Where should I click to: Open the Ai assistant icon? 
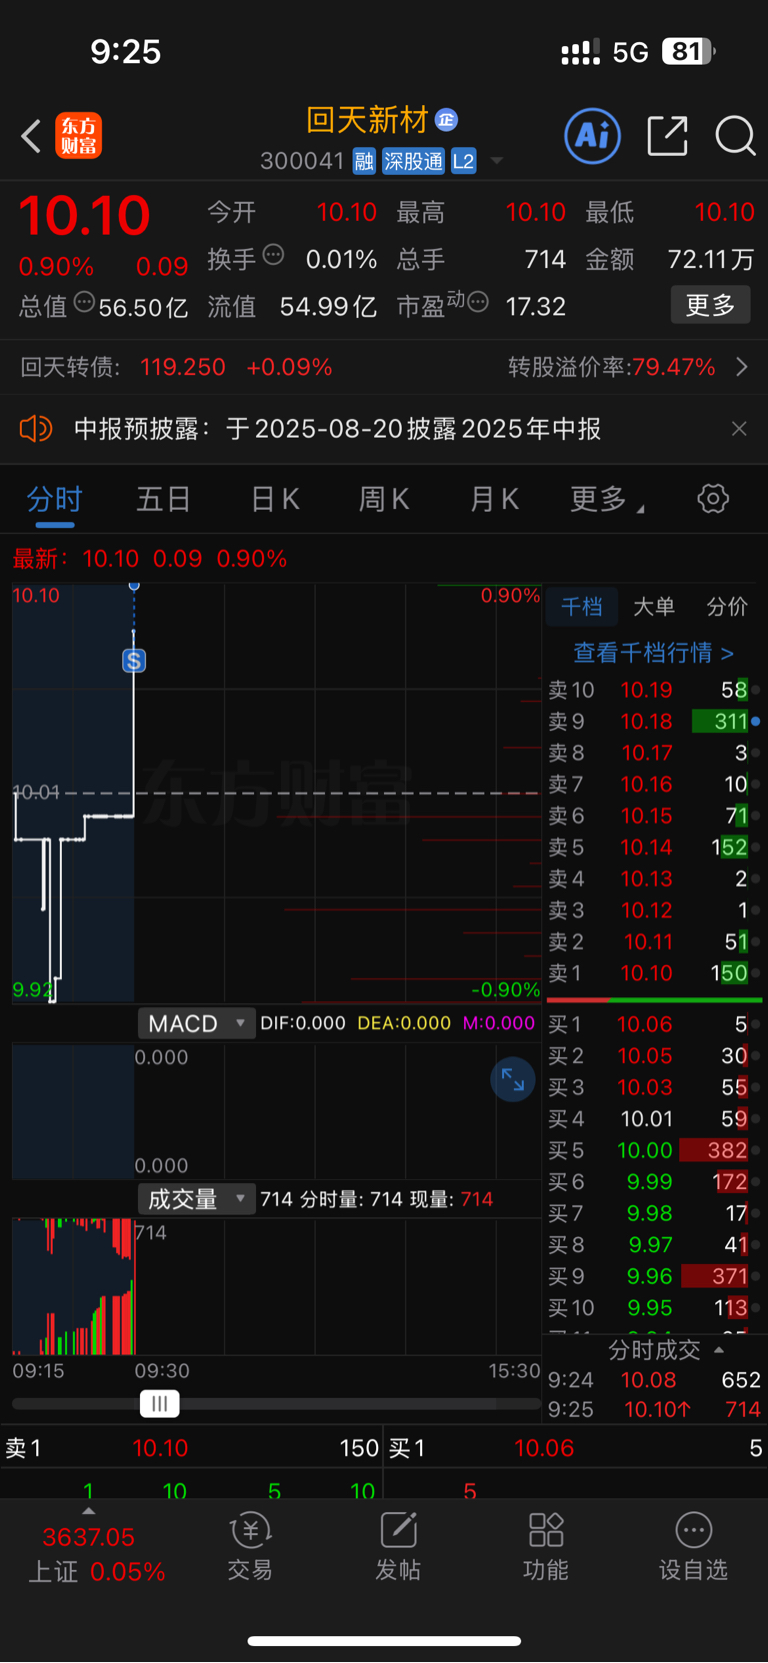coord(592,136)
